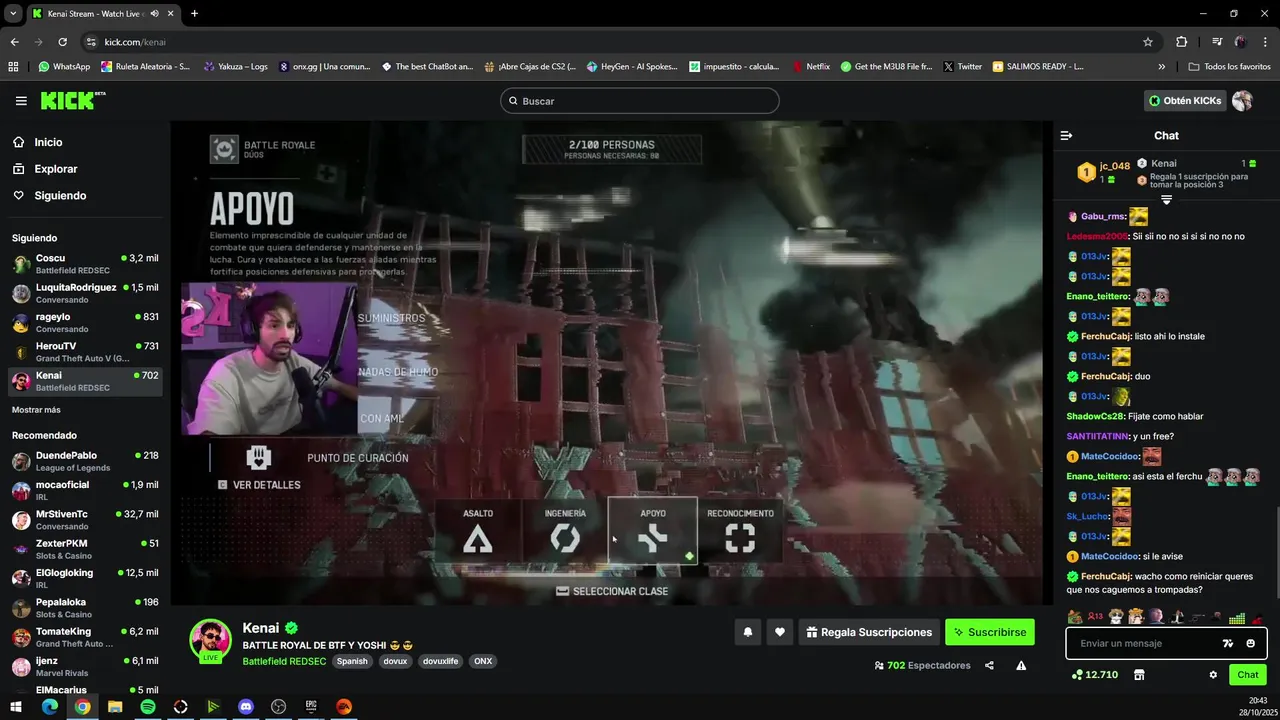1280x720 pixels.
Task: Open the Twitter X bookmark
Action: point(963,67)
